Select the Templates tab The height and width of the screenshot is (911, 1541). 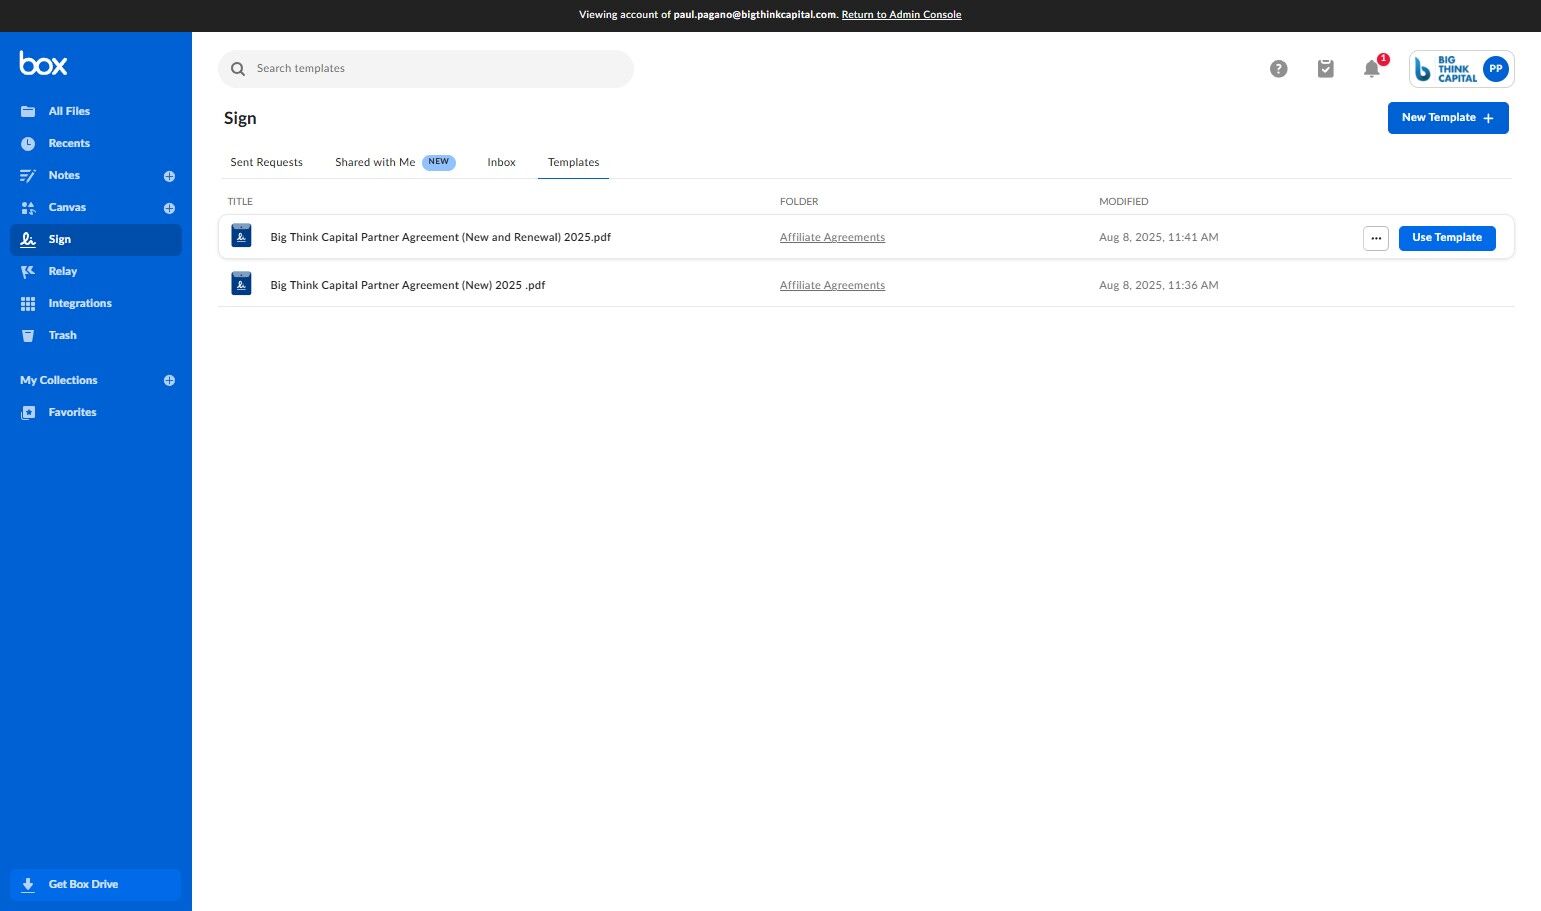(x=573, y=162)
